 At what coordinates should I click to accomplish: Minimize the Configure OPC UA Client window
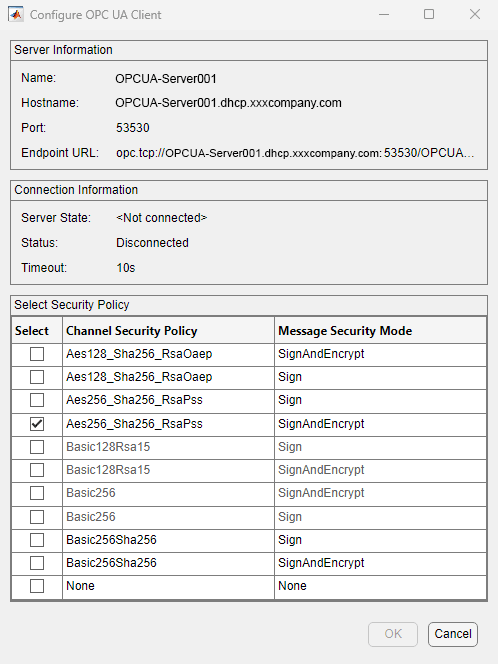click(384, 14)
